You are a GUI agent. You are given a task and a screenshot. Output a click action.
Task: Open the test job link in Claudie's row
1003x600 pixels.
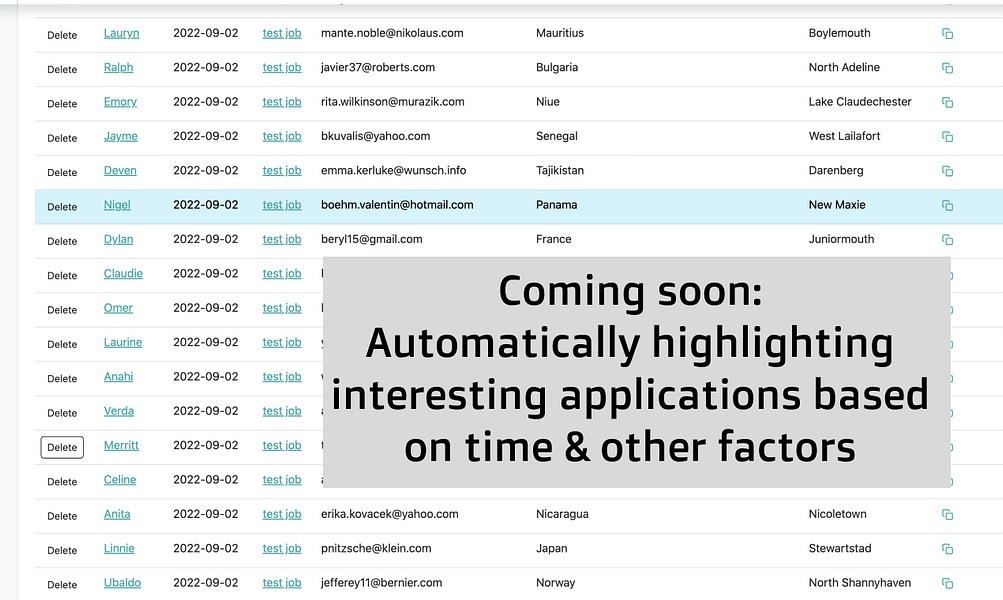click(x=282, y=274)
